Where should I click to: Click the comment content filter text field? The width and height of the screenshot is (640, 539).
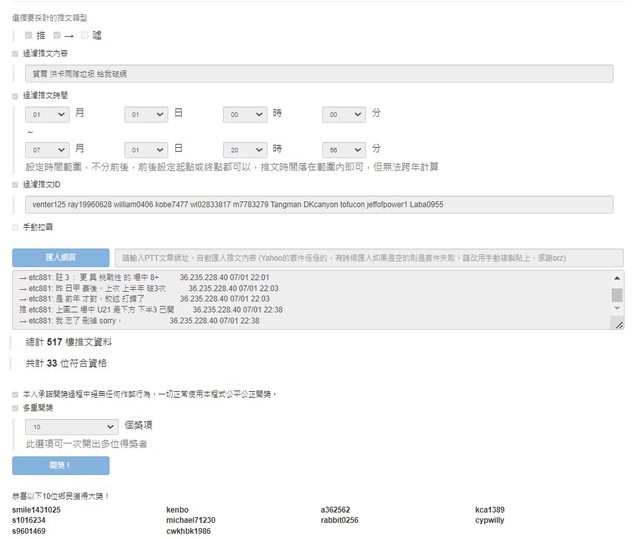coord(318,74)
